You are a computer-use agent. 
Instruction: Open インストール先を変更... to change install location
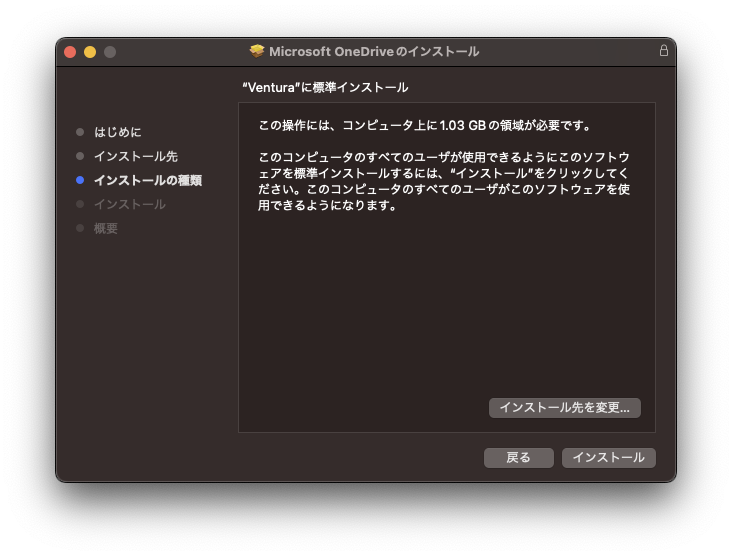(x=564, y=408)
